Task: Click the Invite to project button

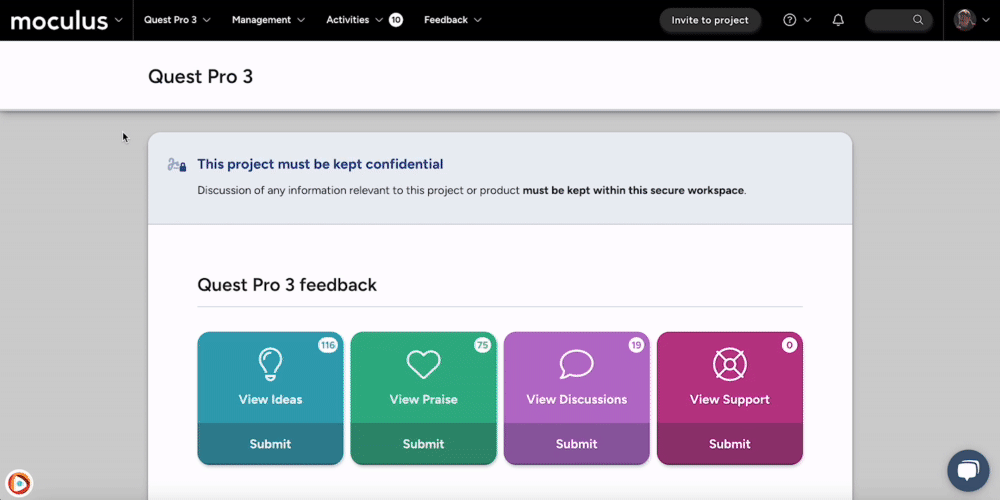Action: point(710,20)
